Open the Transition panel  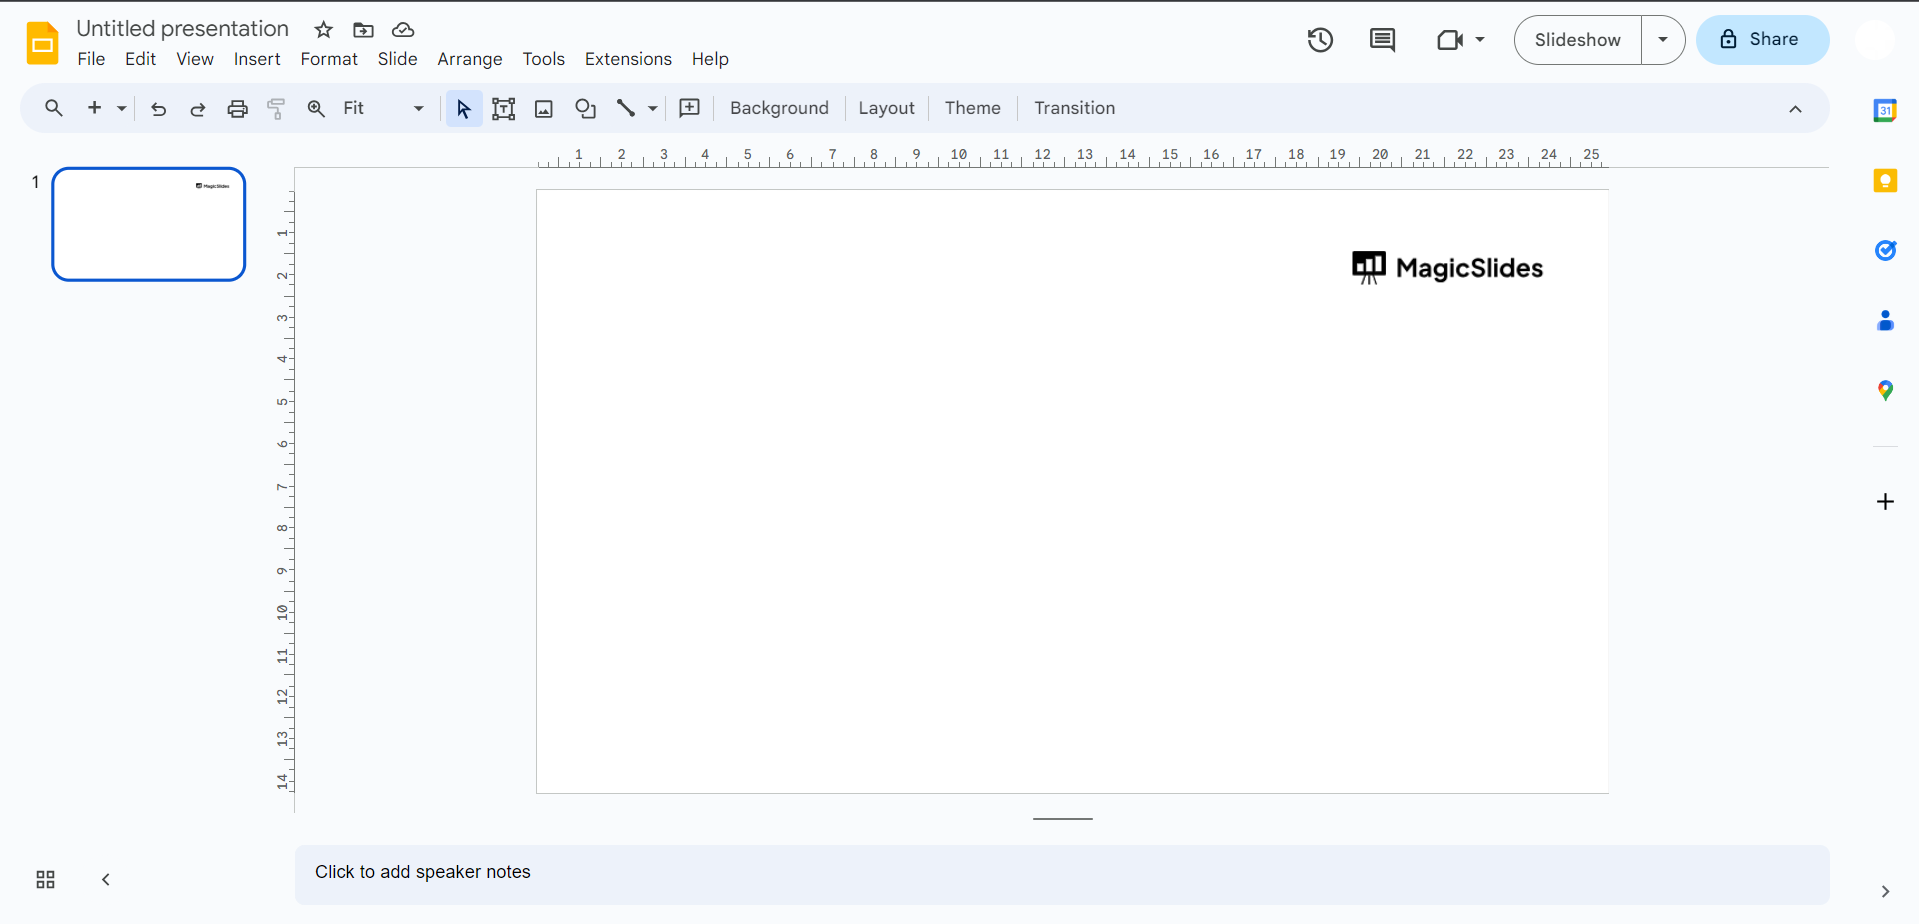click(1075, 108)
